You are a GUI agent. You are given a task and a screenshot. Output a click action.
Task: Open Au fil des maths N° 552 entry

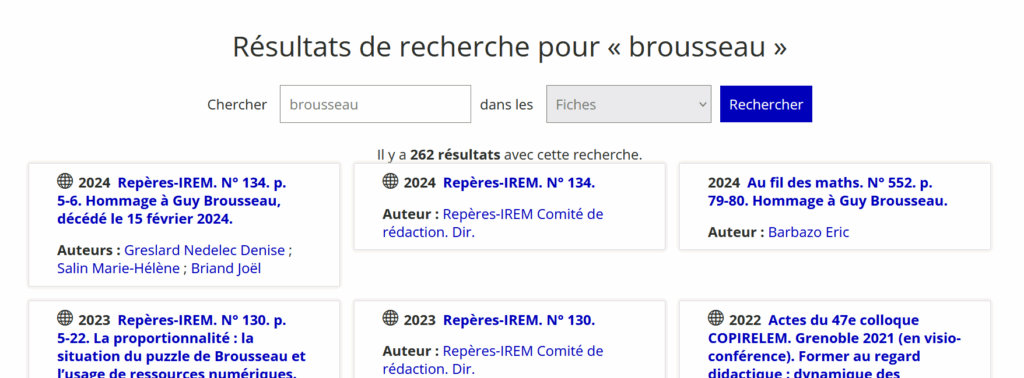(827, 192)
